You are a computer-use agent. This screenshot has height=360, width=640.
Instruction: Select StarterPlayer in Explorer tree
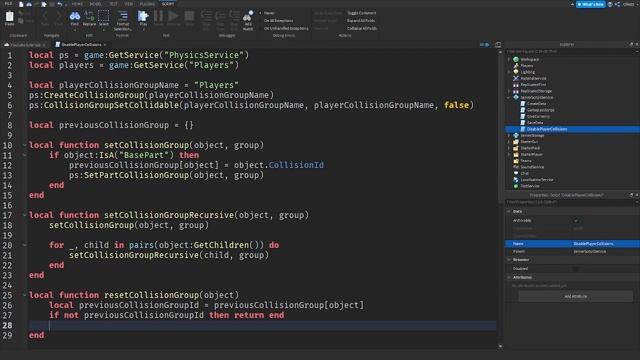click(531, 154)
